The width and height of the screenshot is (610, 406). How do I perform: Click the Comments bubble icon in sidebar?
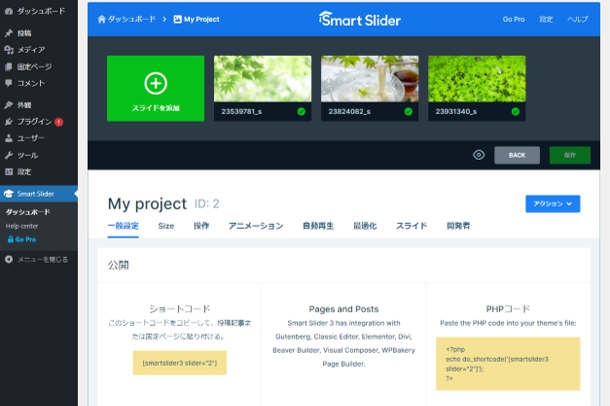click(x=9, y=83)
